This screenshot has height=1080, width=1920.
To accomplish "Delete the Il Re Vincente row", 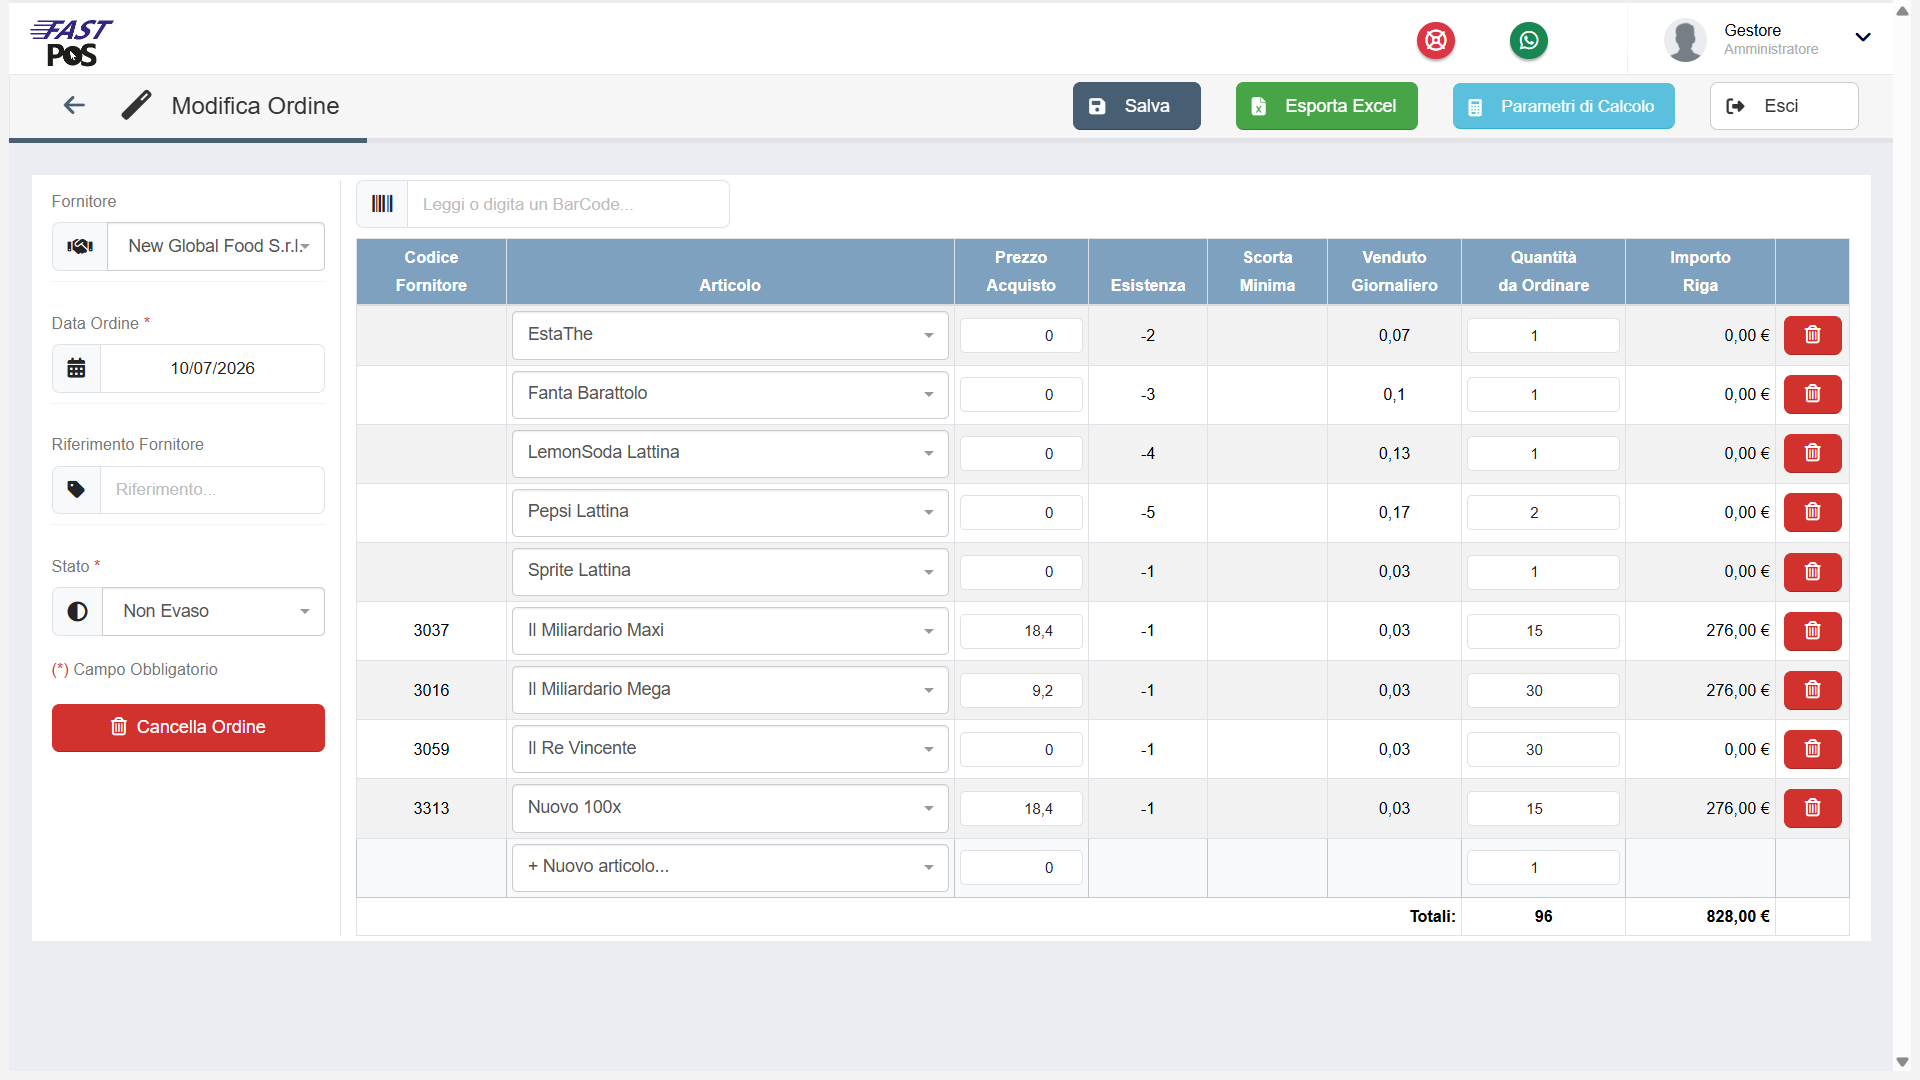I will coord(1812,749).
